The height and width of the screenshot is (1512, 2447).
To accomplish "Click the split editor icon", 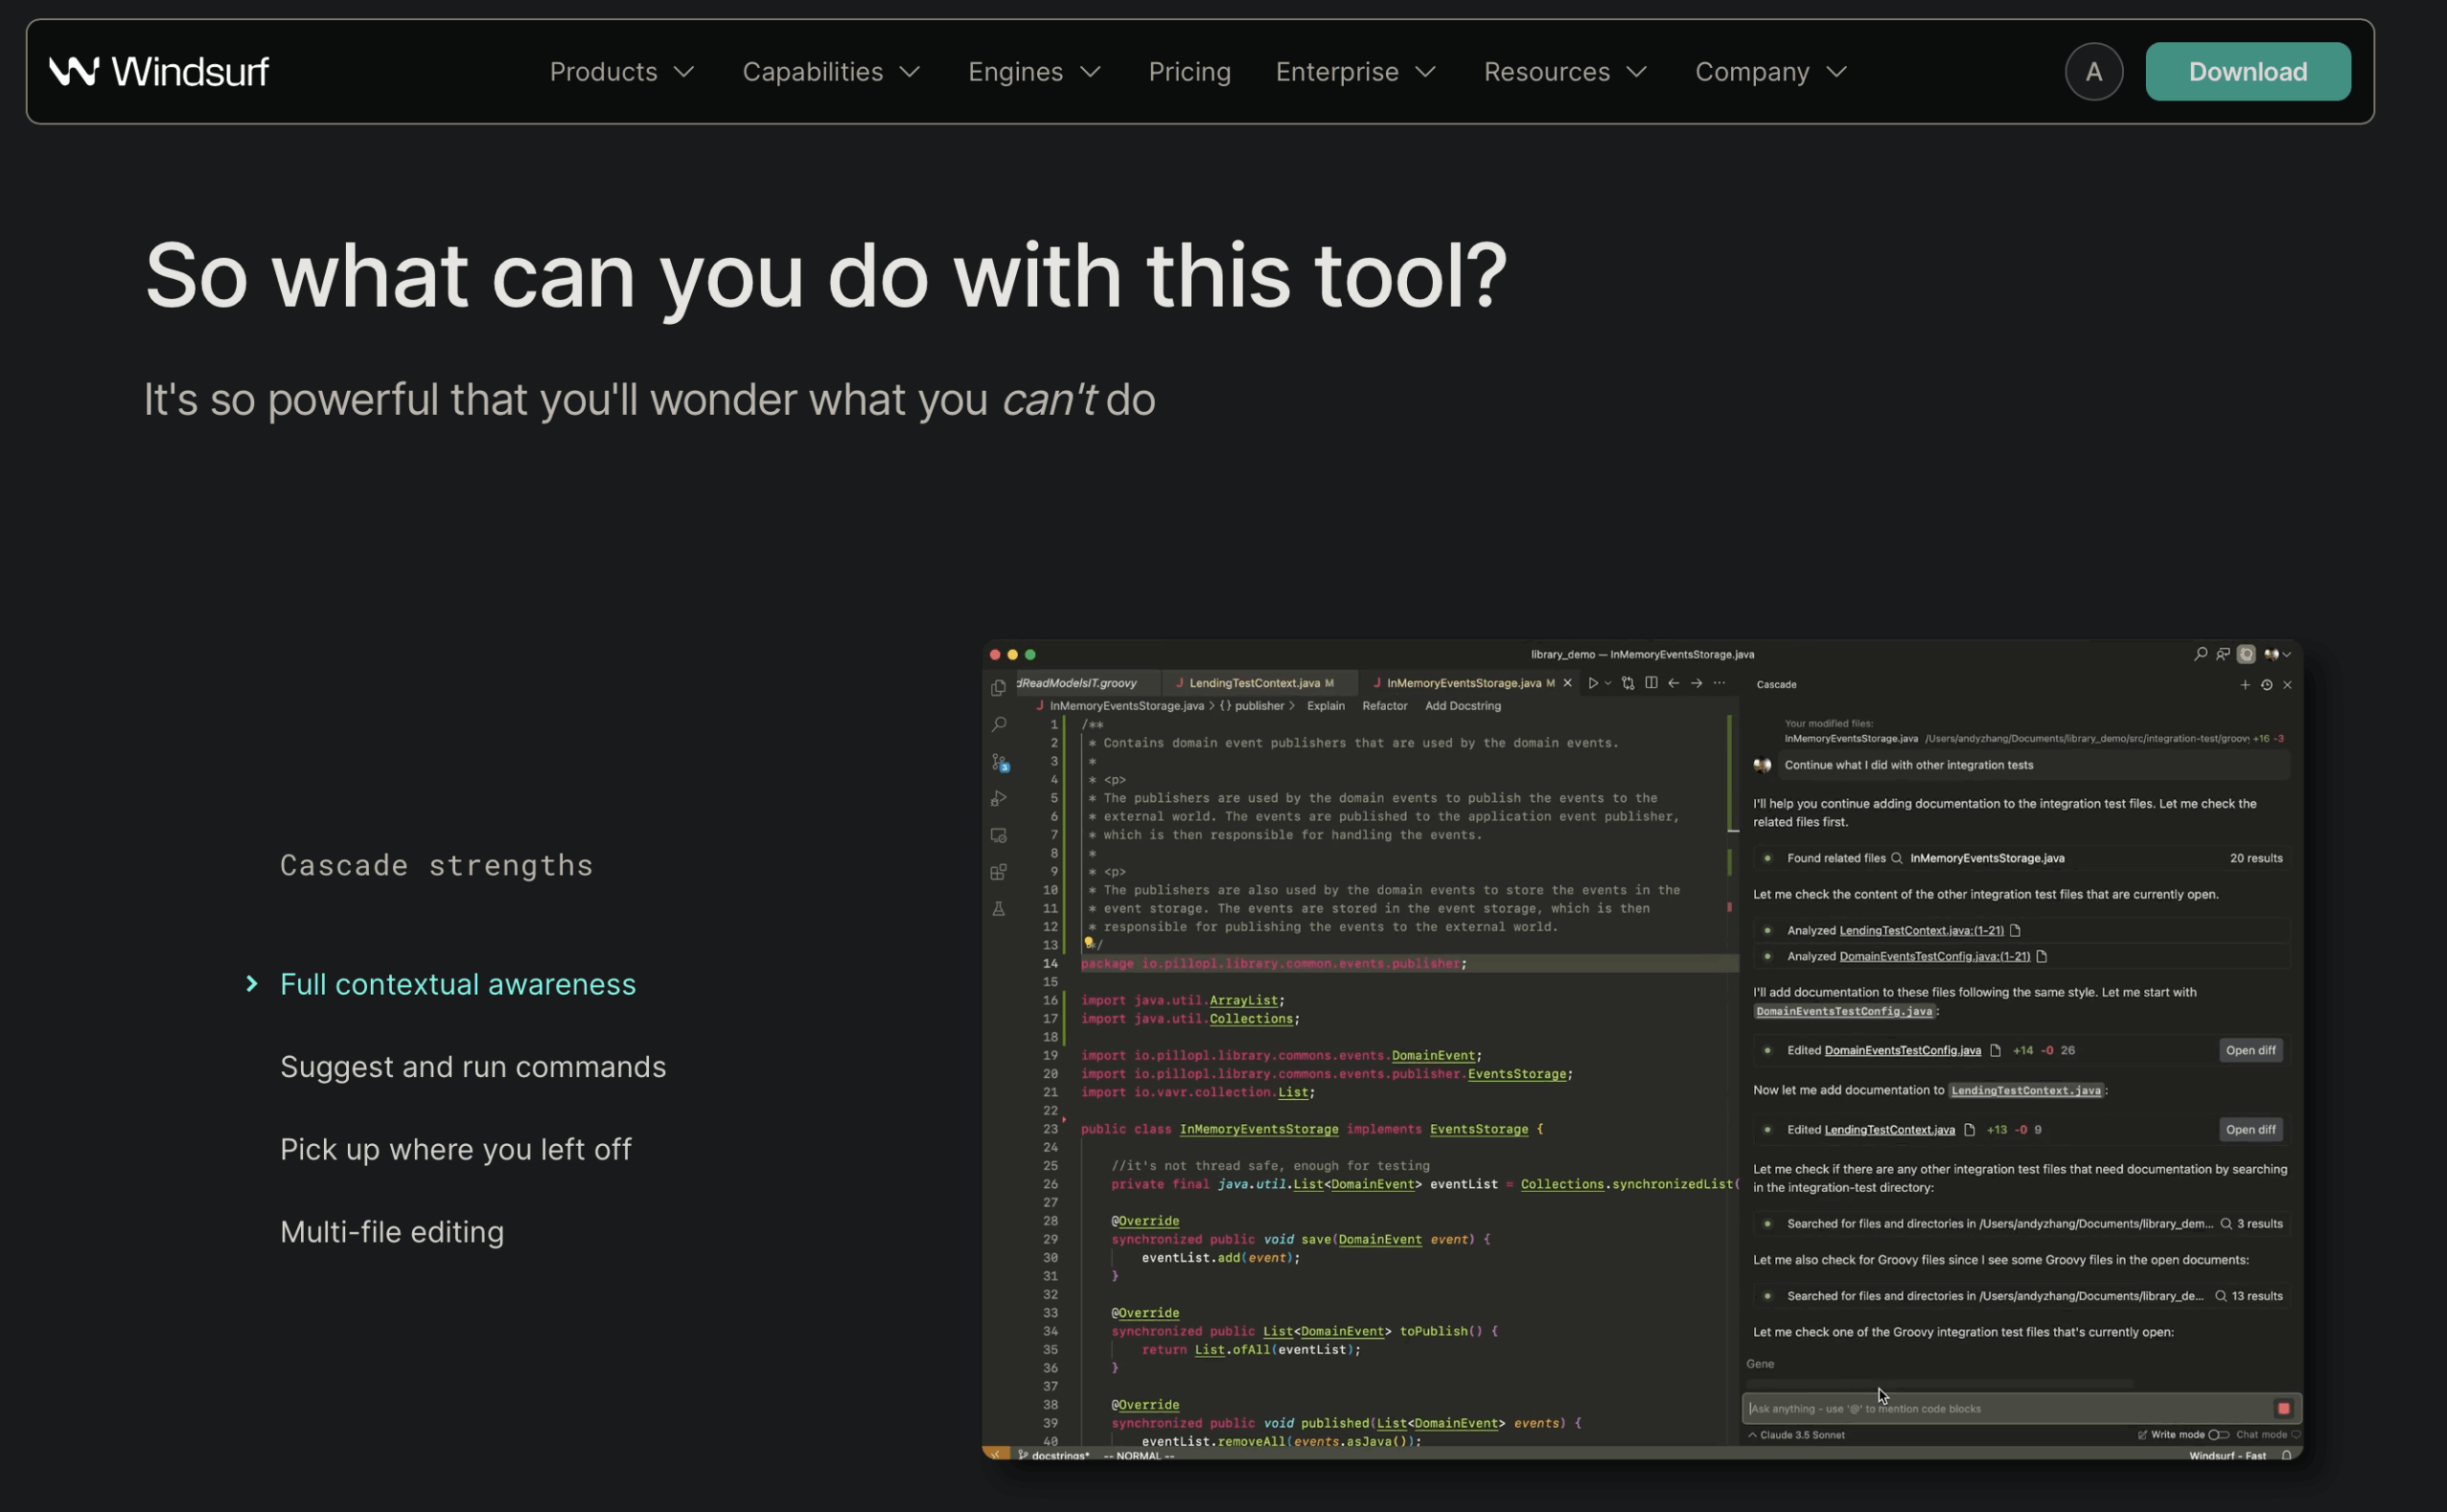I will pyautogui.click(x=1651, y=683).
